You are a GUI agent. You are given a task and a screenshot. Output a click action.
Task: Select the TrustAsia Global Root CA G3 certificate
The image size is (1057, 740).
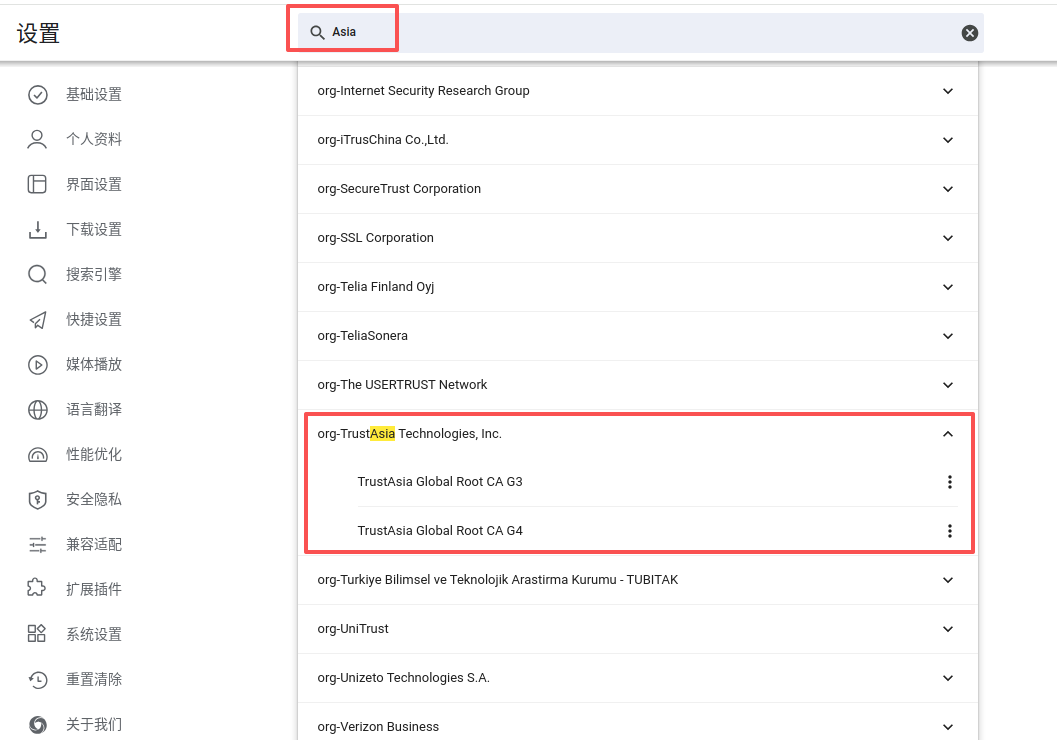[x=440, y=482]
